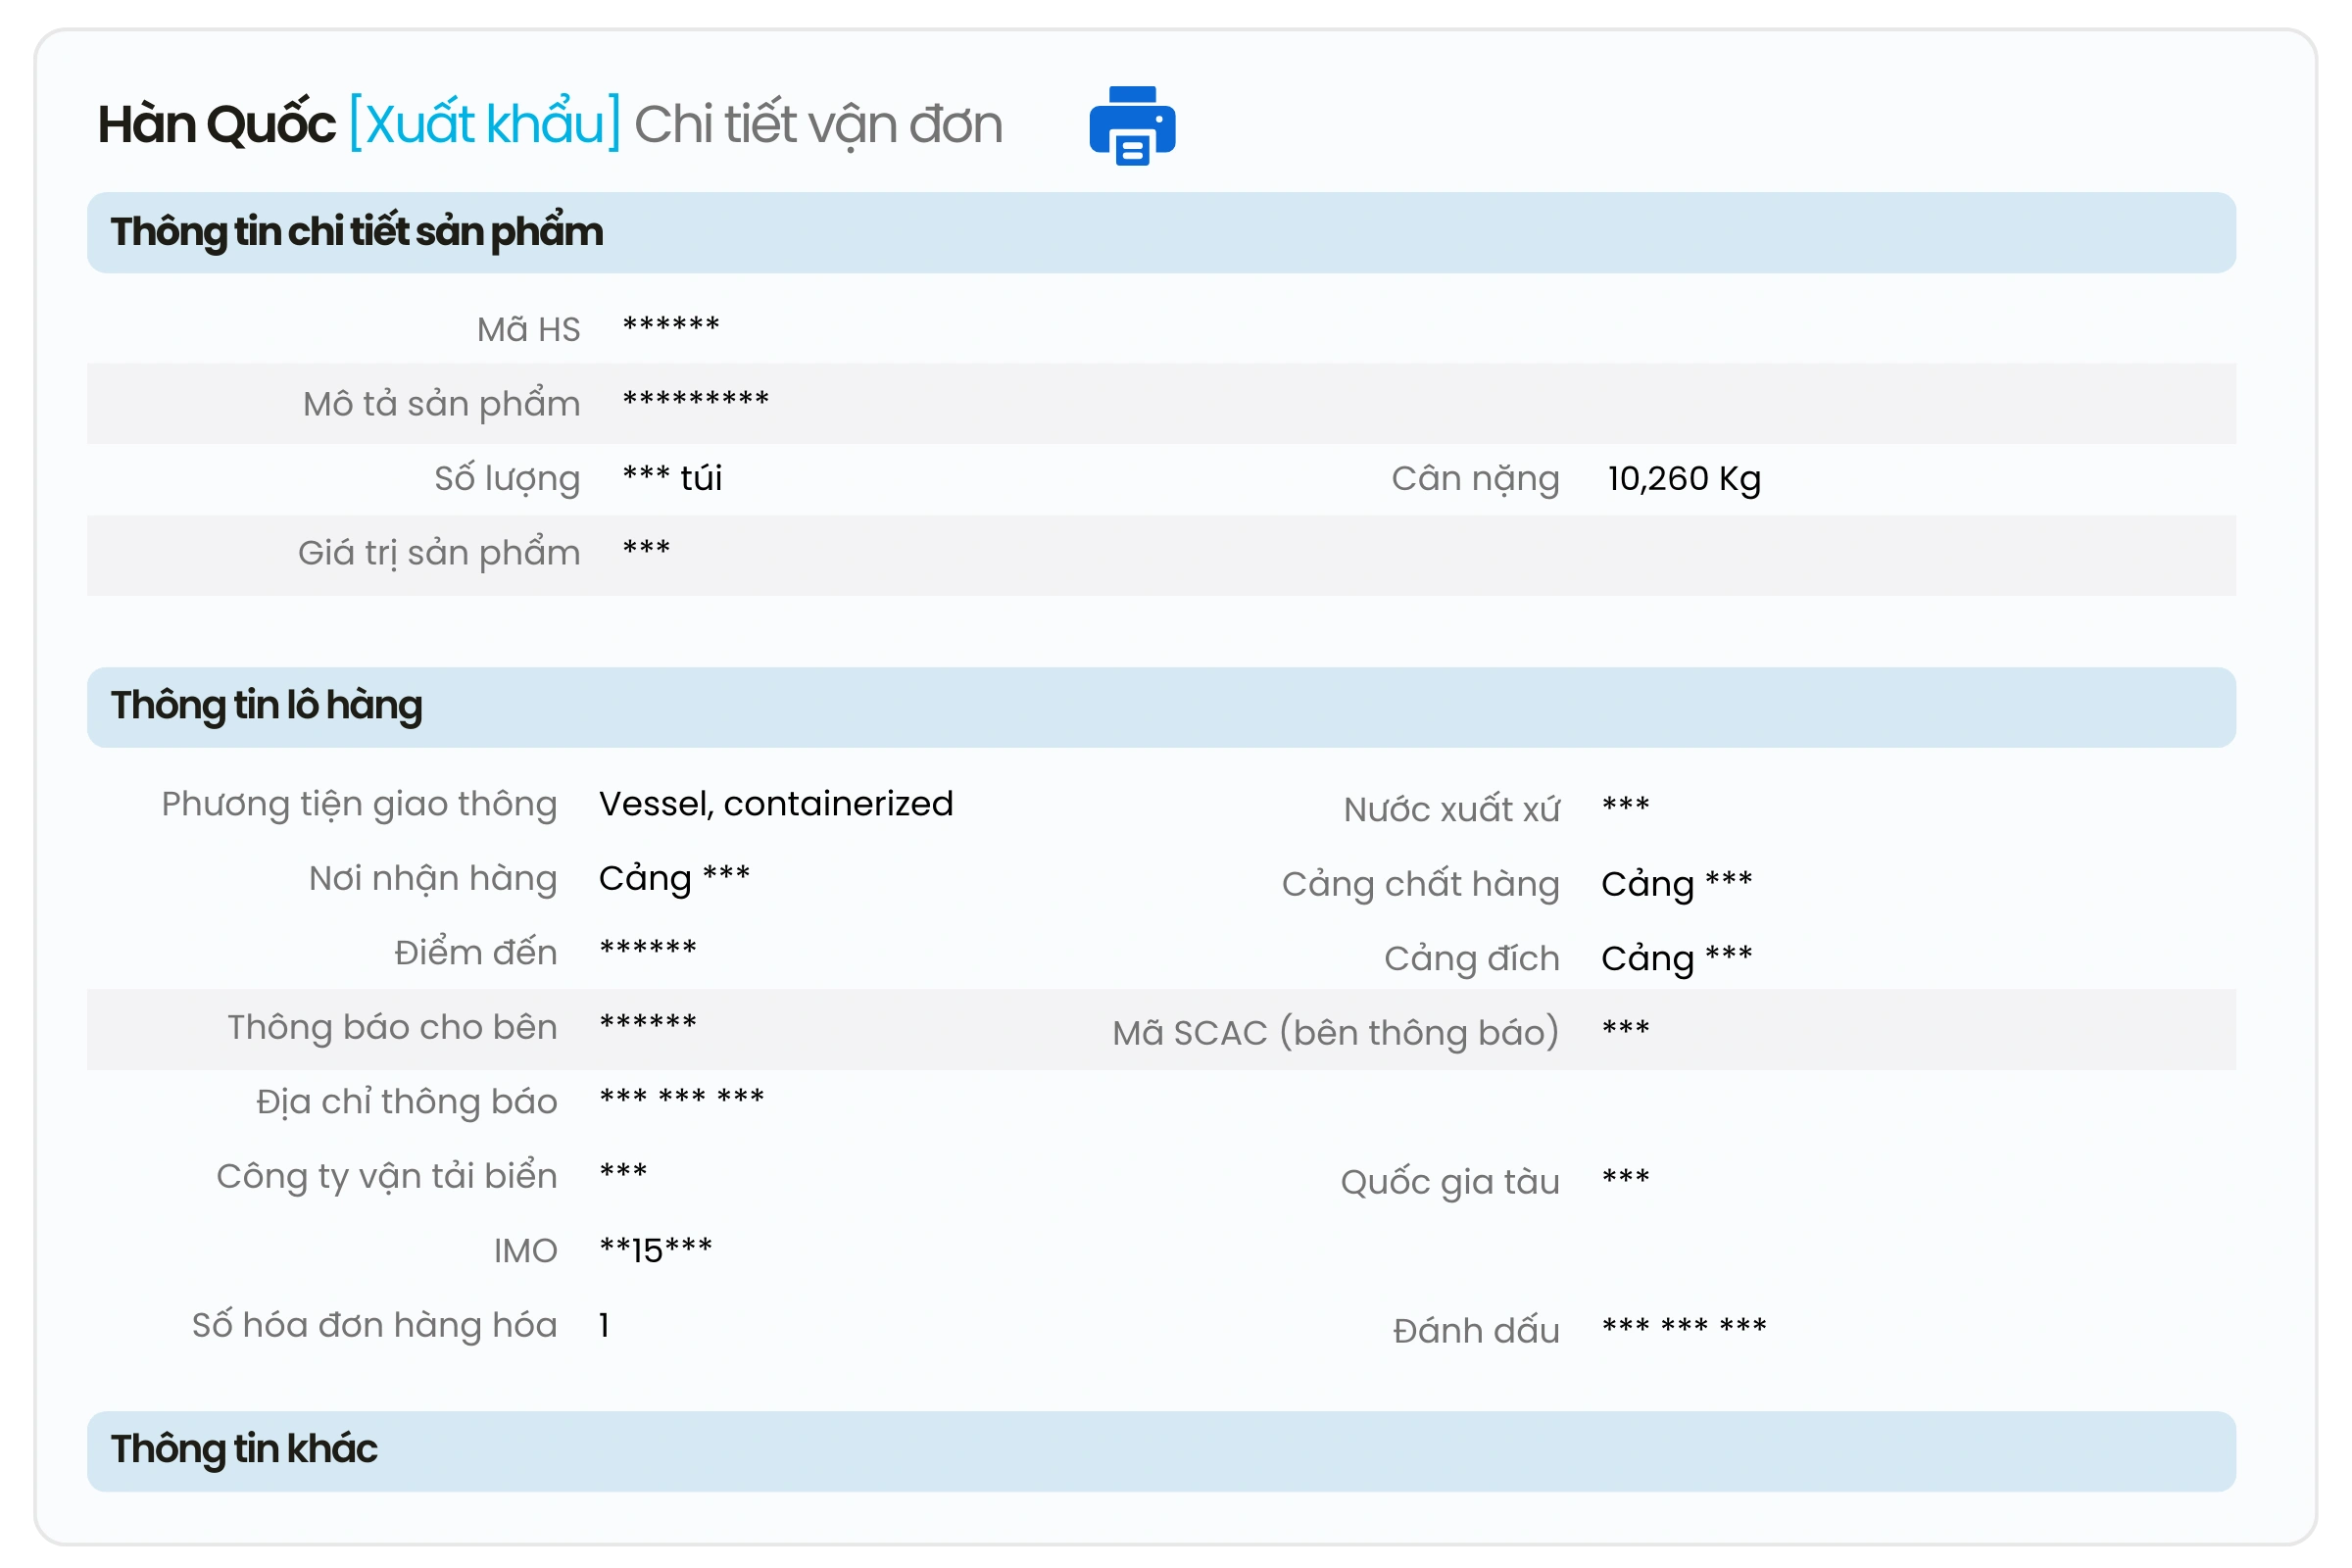Click the 'Cảng ***' value for Nơi nhận hàng
This screenshot has width=2352, height=1568.
(x=674, y=879)
